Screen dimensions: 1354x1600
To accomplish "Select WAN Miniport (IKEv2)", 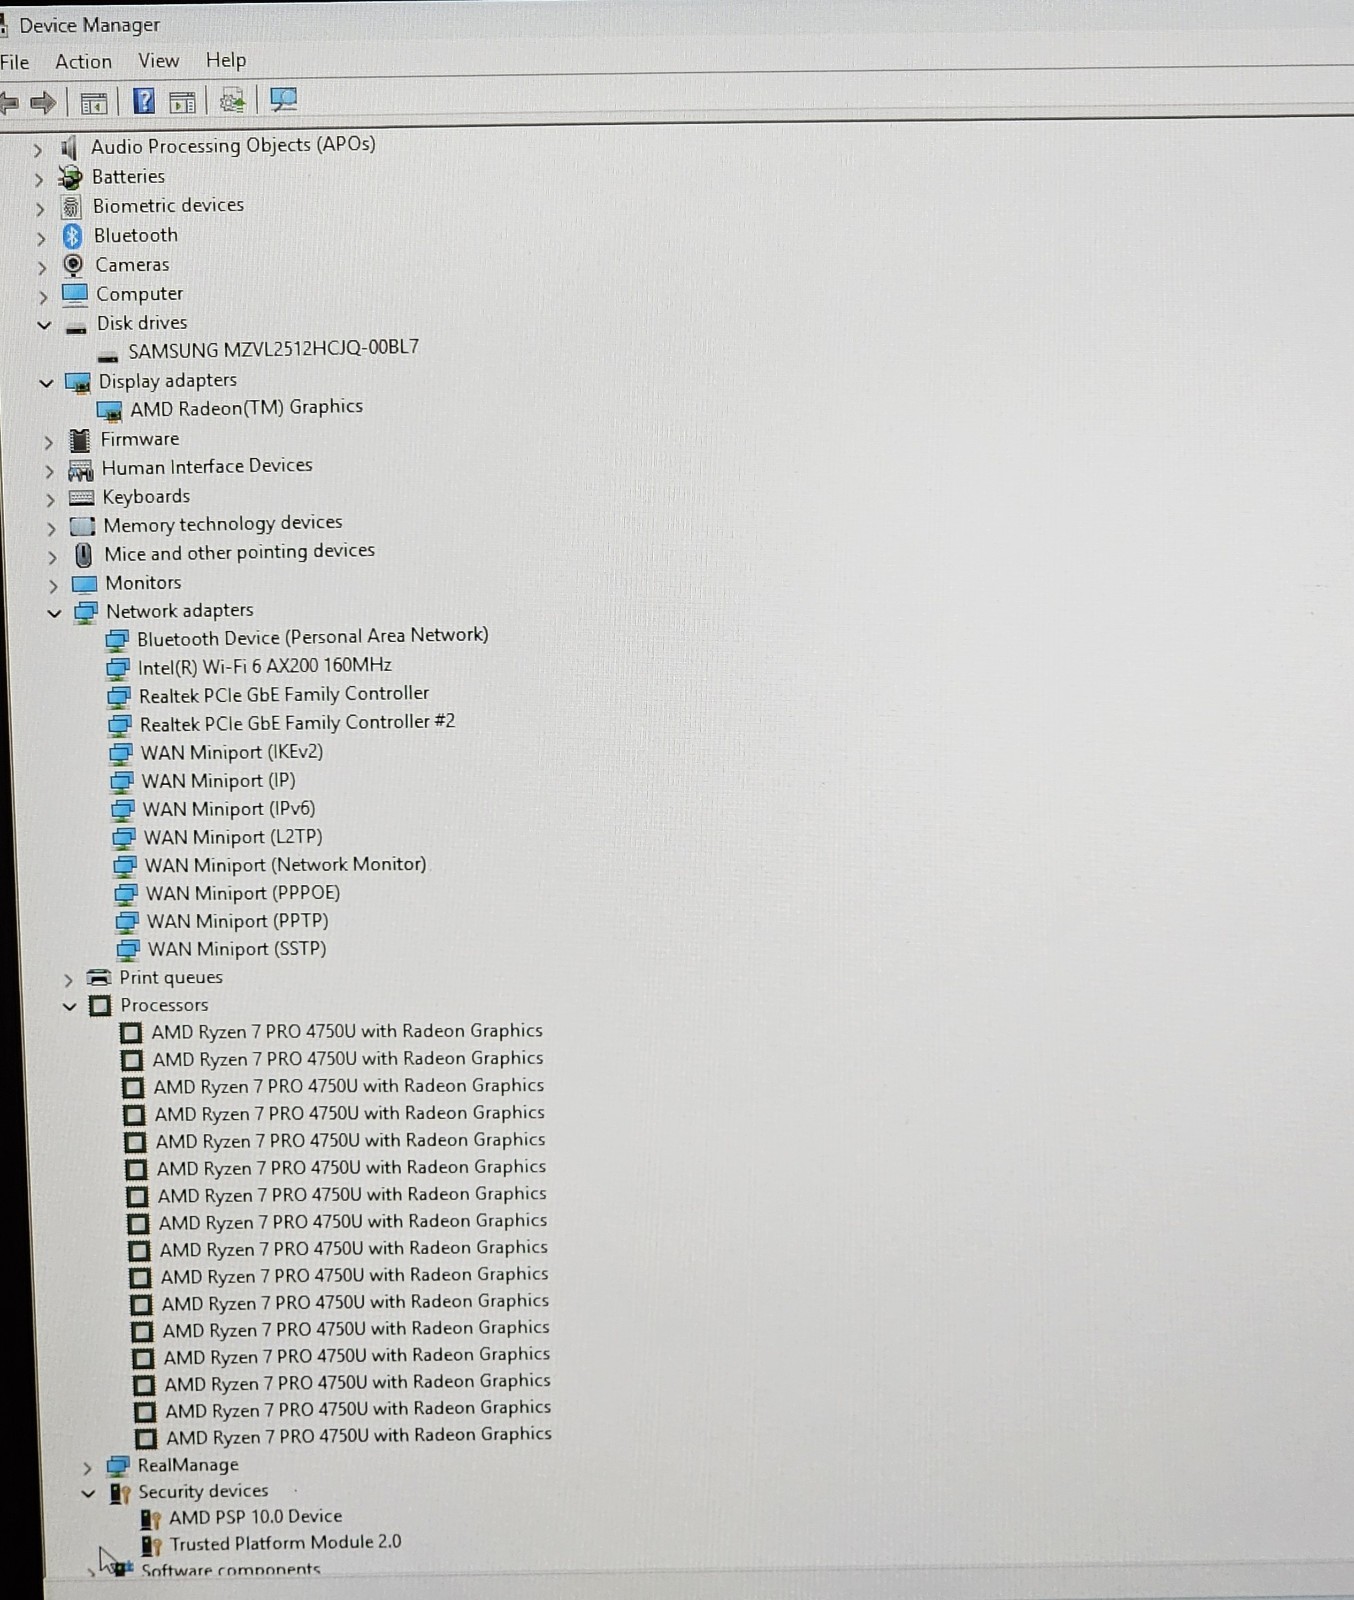I will coord(231,752).
